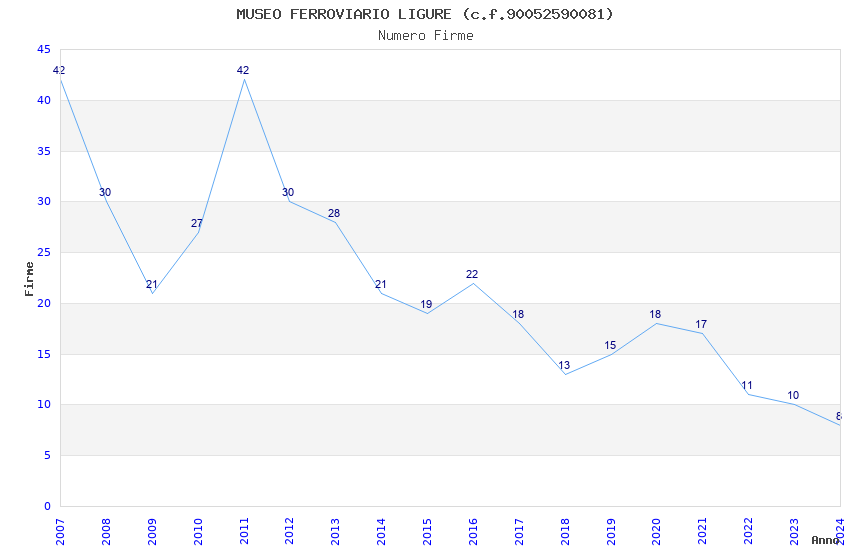Viewport: 850px width, 550px height.
Task: Select the 2020 data label 18
Action: [655, 314]
